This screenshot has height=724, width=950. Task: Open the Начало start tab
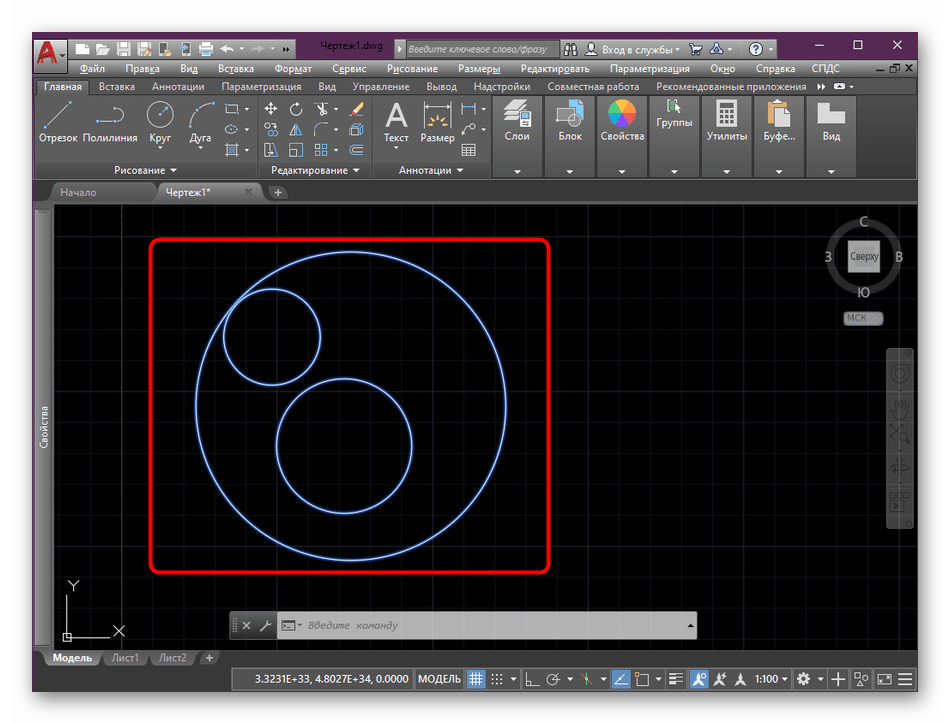click(x=78, y=193)
